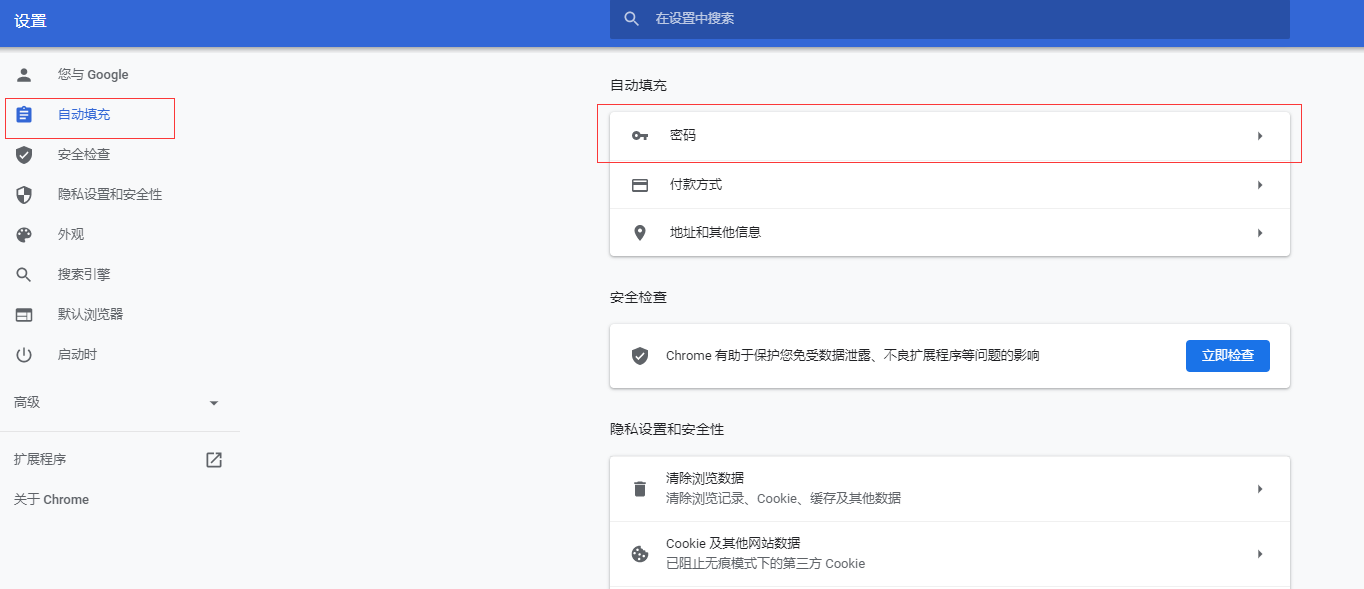Click the shield icon beside 安全检查
This screenshot has height=589, width=1364.
click(x=23, y=154)
